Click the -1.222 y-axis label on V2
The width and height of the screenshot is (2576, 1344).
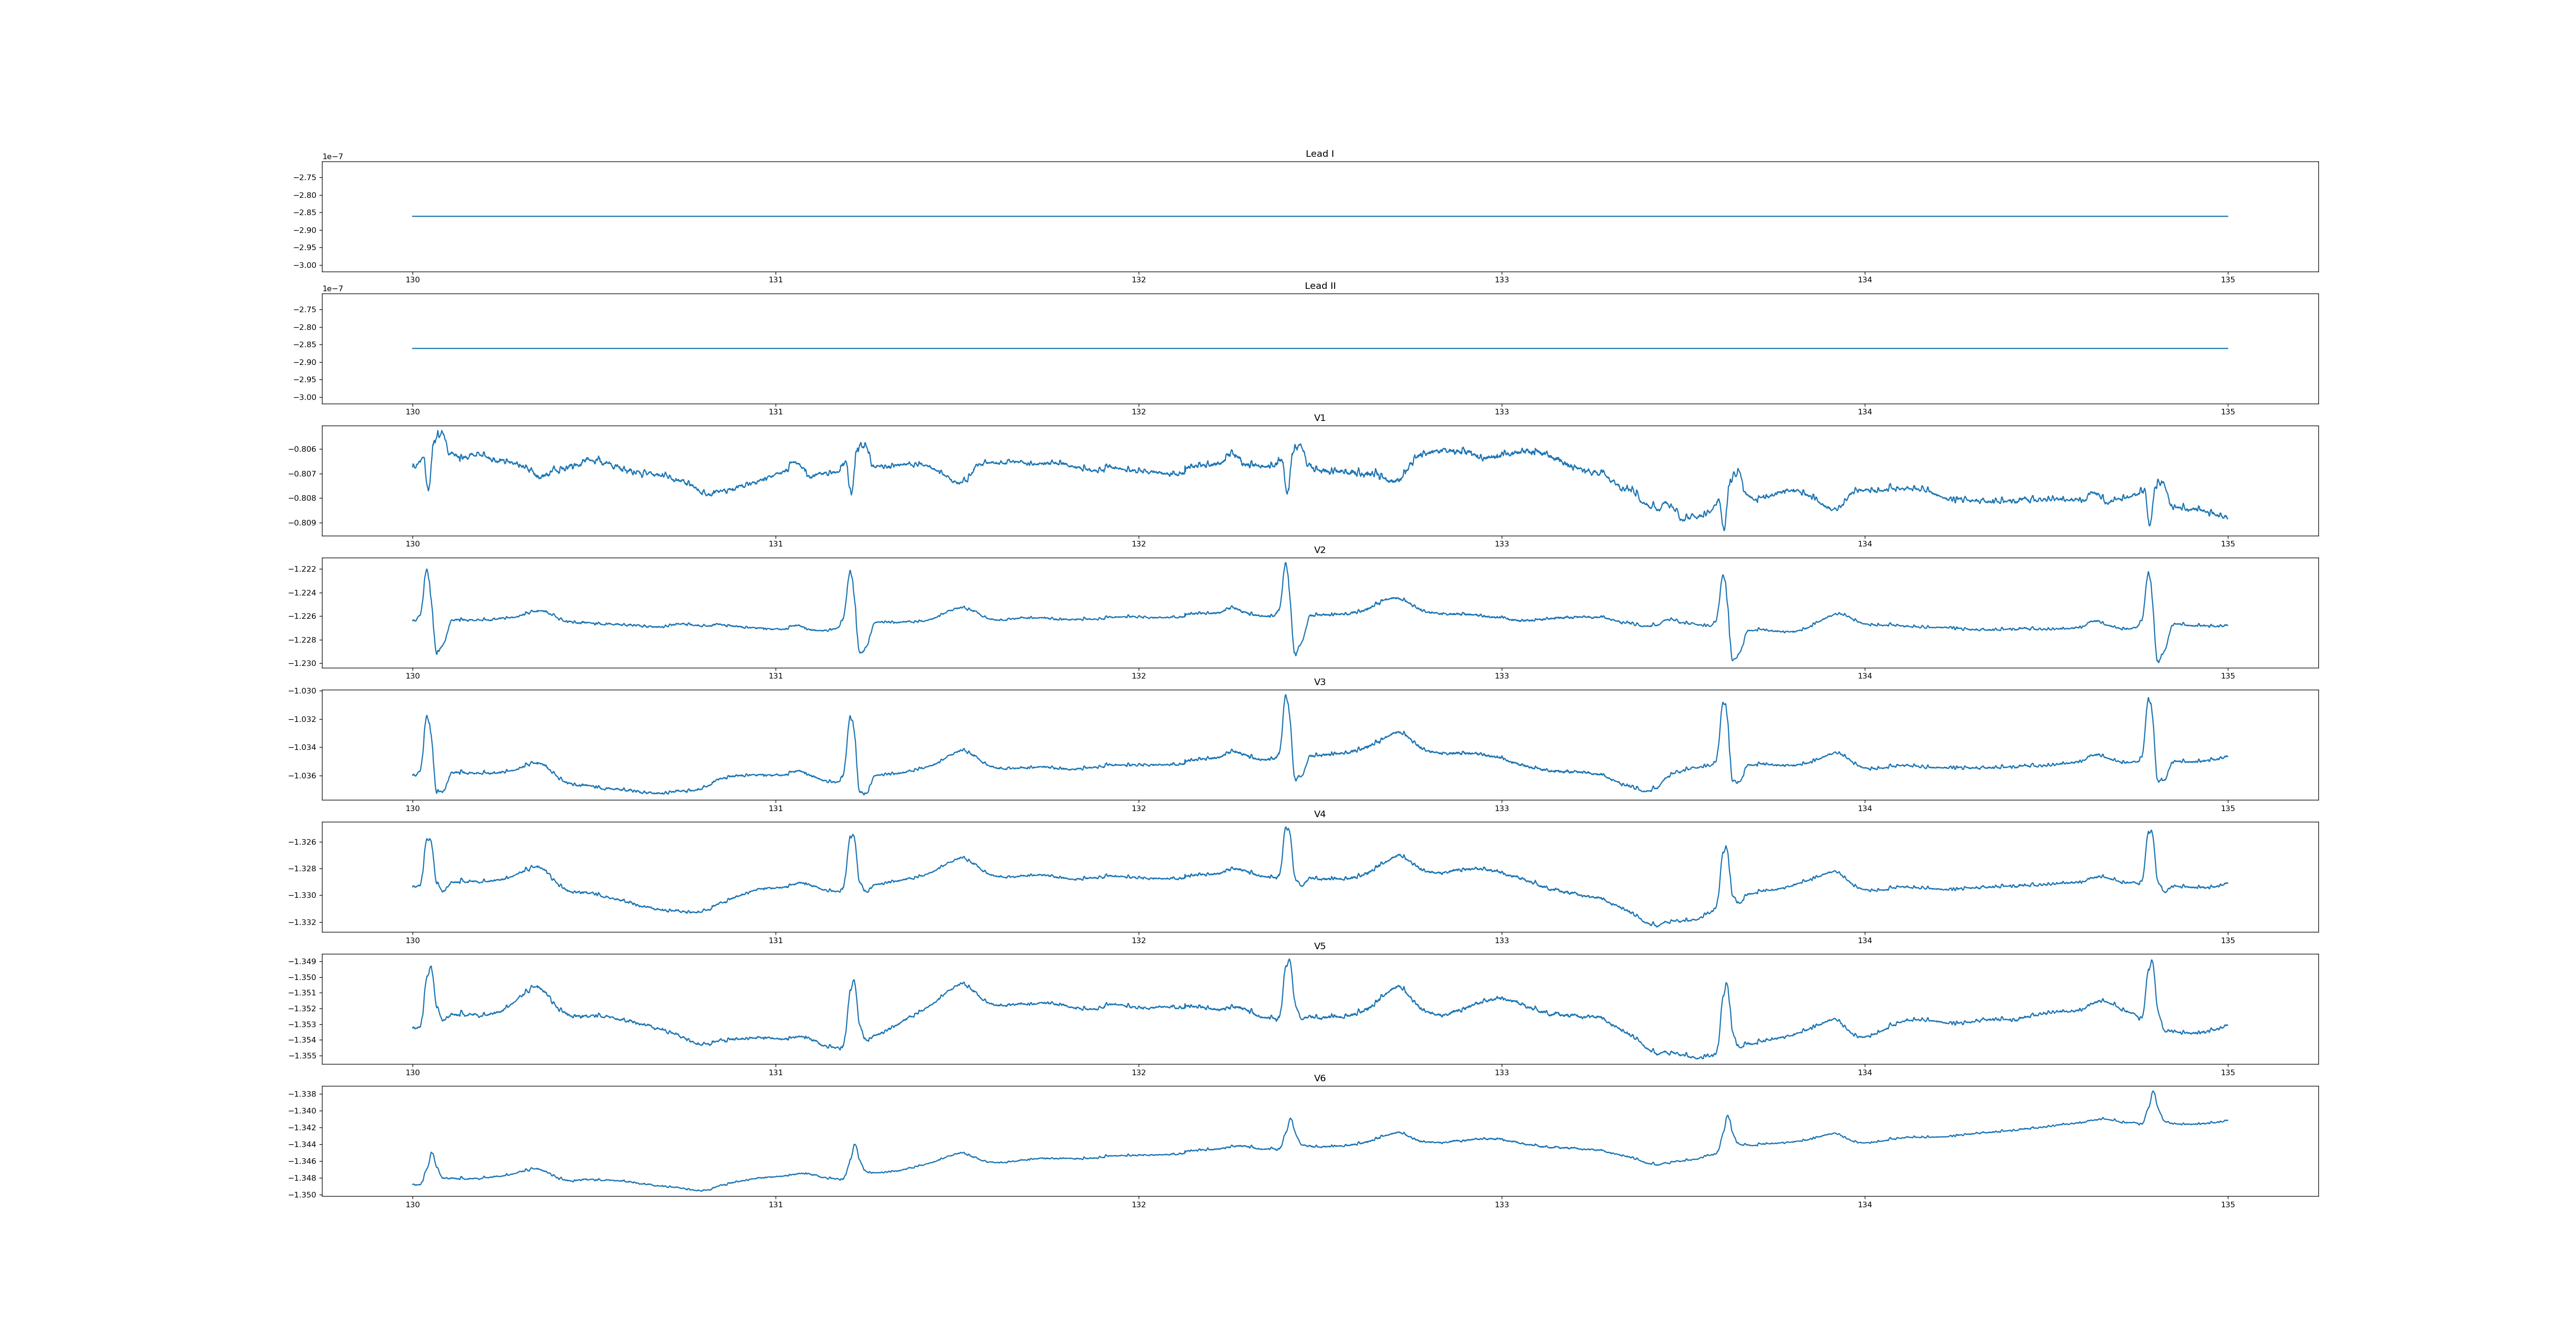pyautogui.click(x=303, y=569)
